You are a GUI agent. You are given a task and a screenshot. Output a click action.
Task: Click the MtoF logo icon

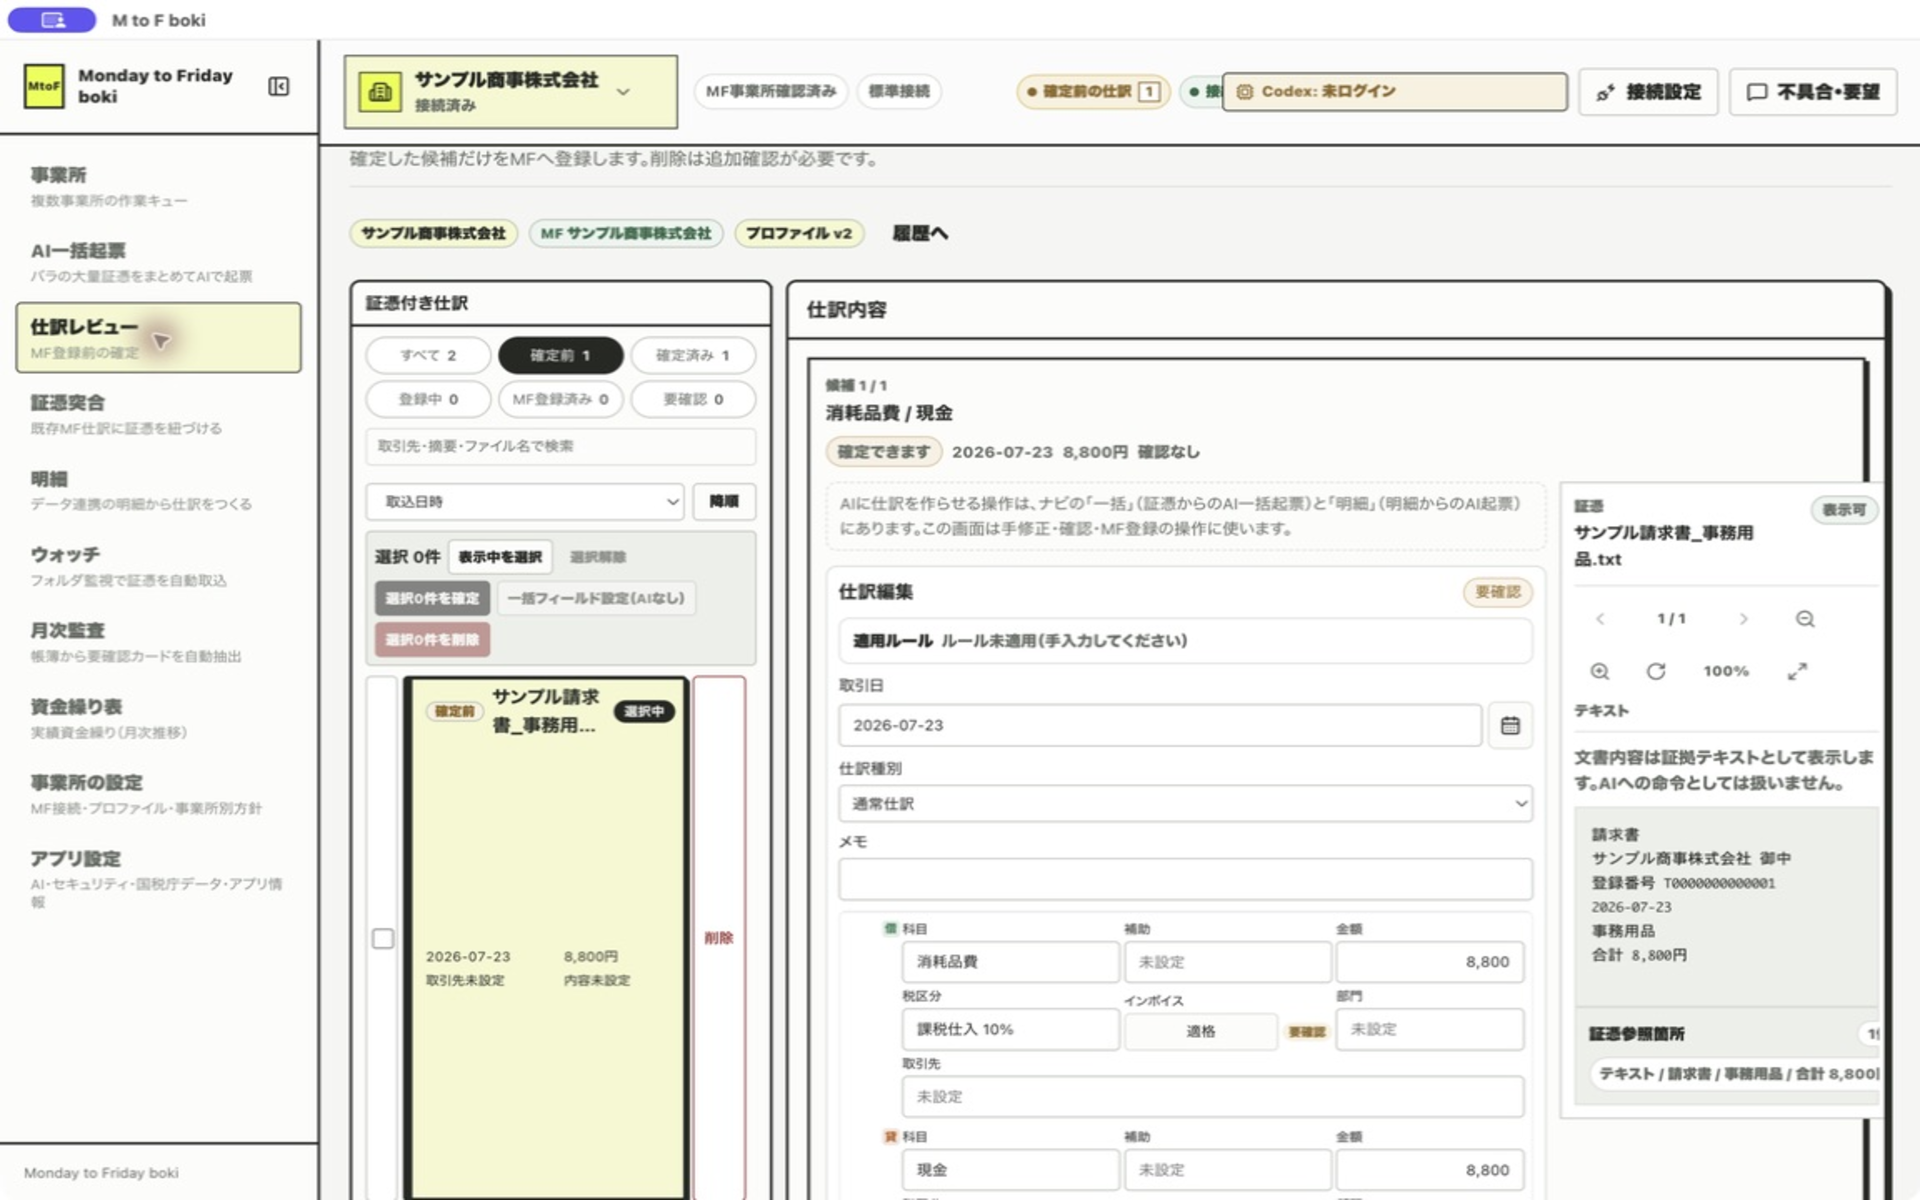(x=44, y=86)
